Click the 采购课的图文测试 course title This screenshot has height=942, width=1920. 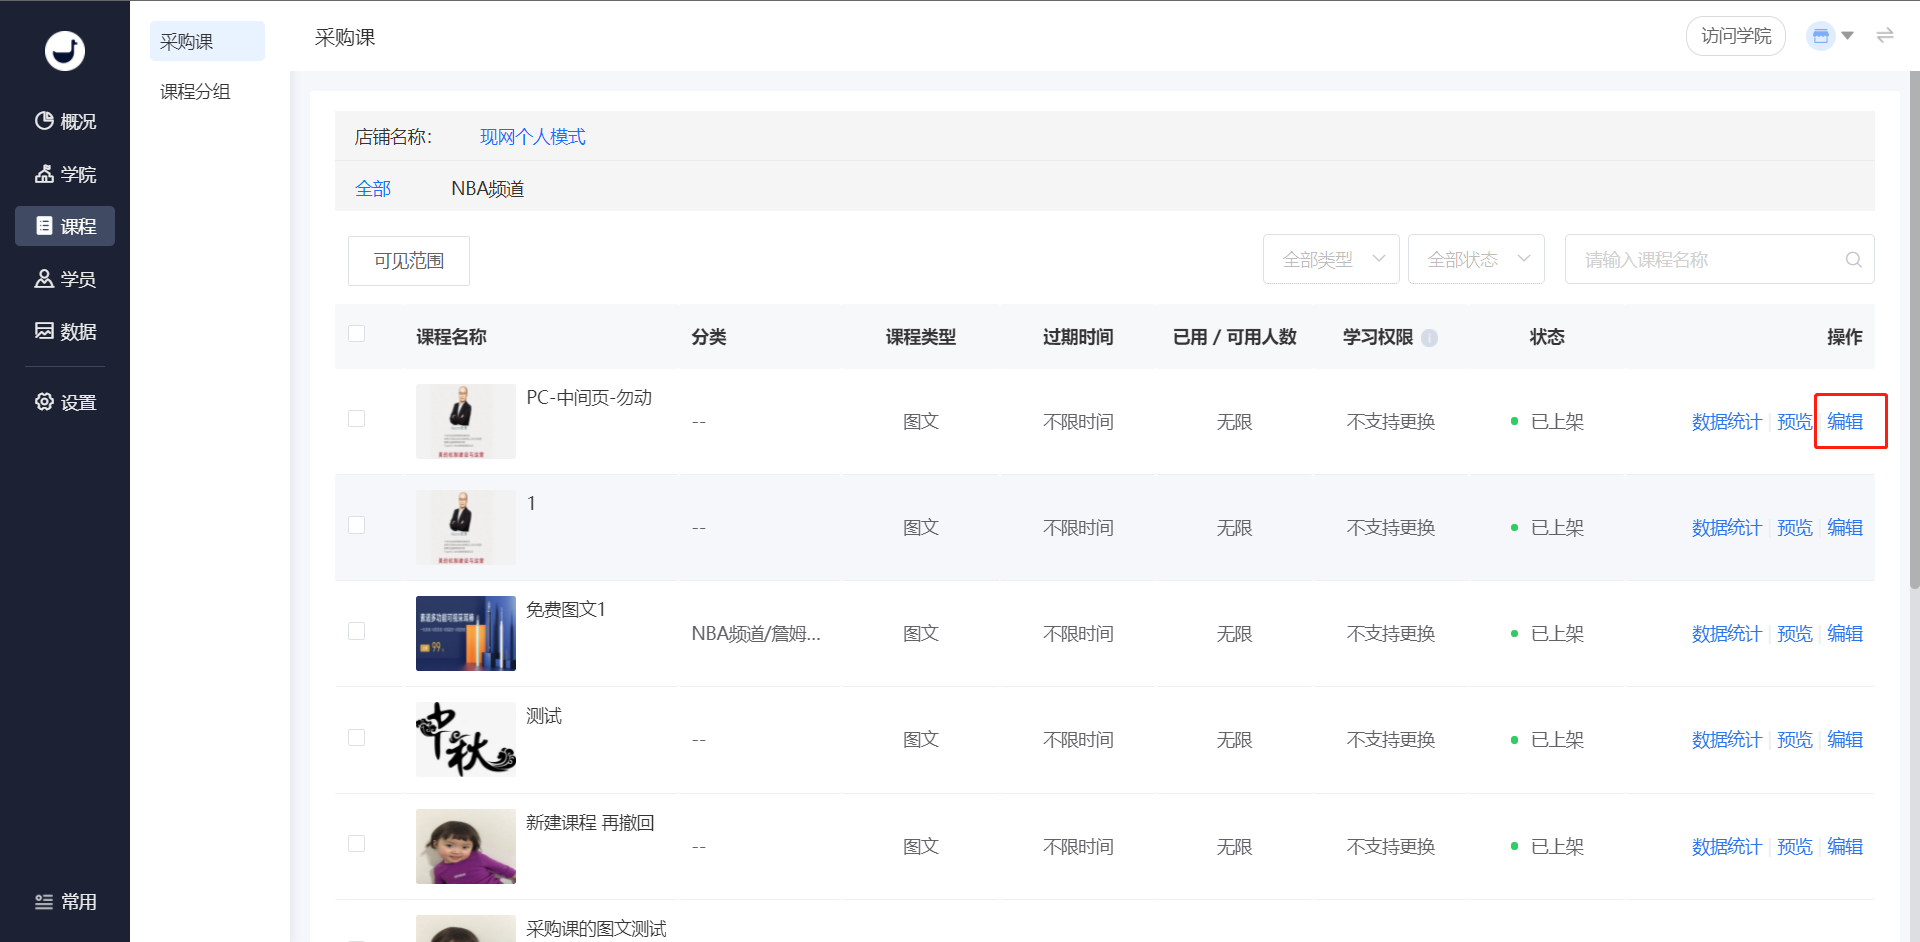tap(596, 929)
